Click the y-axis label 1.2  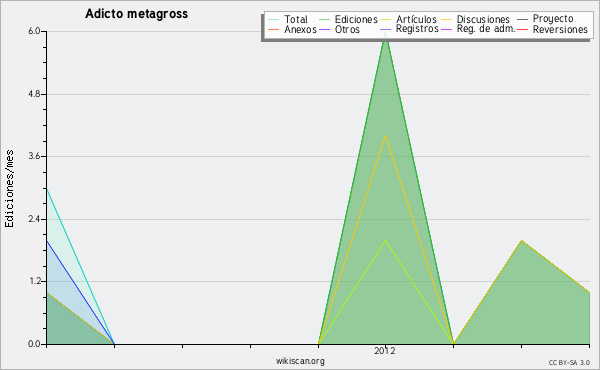pos(34,282)
